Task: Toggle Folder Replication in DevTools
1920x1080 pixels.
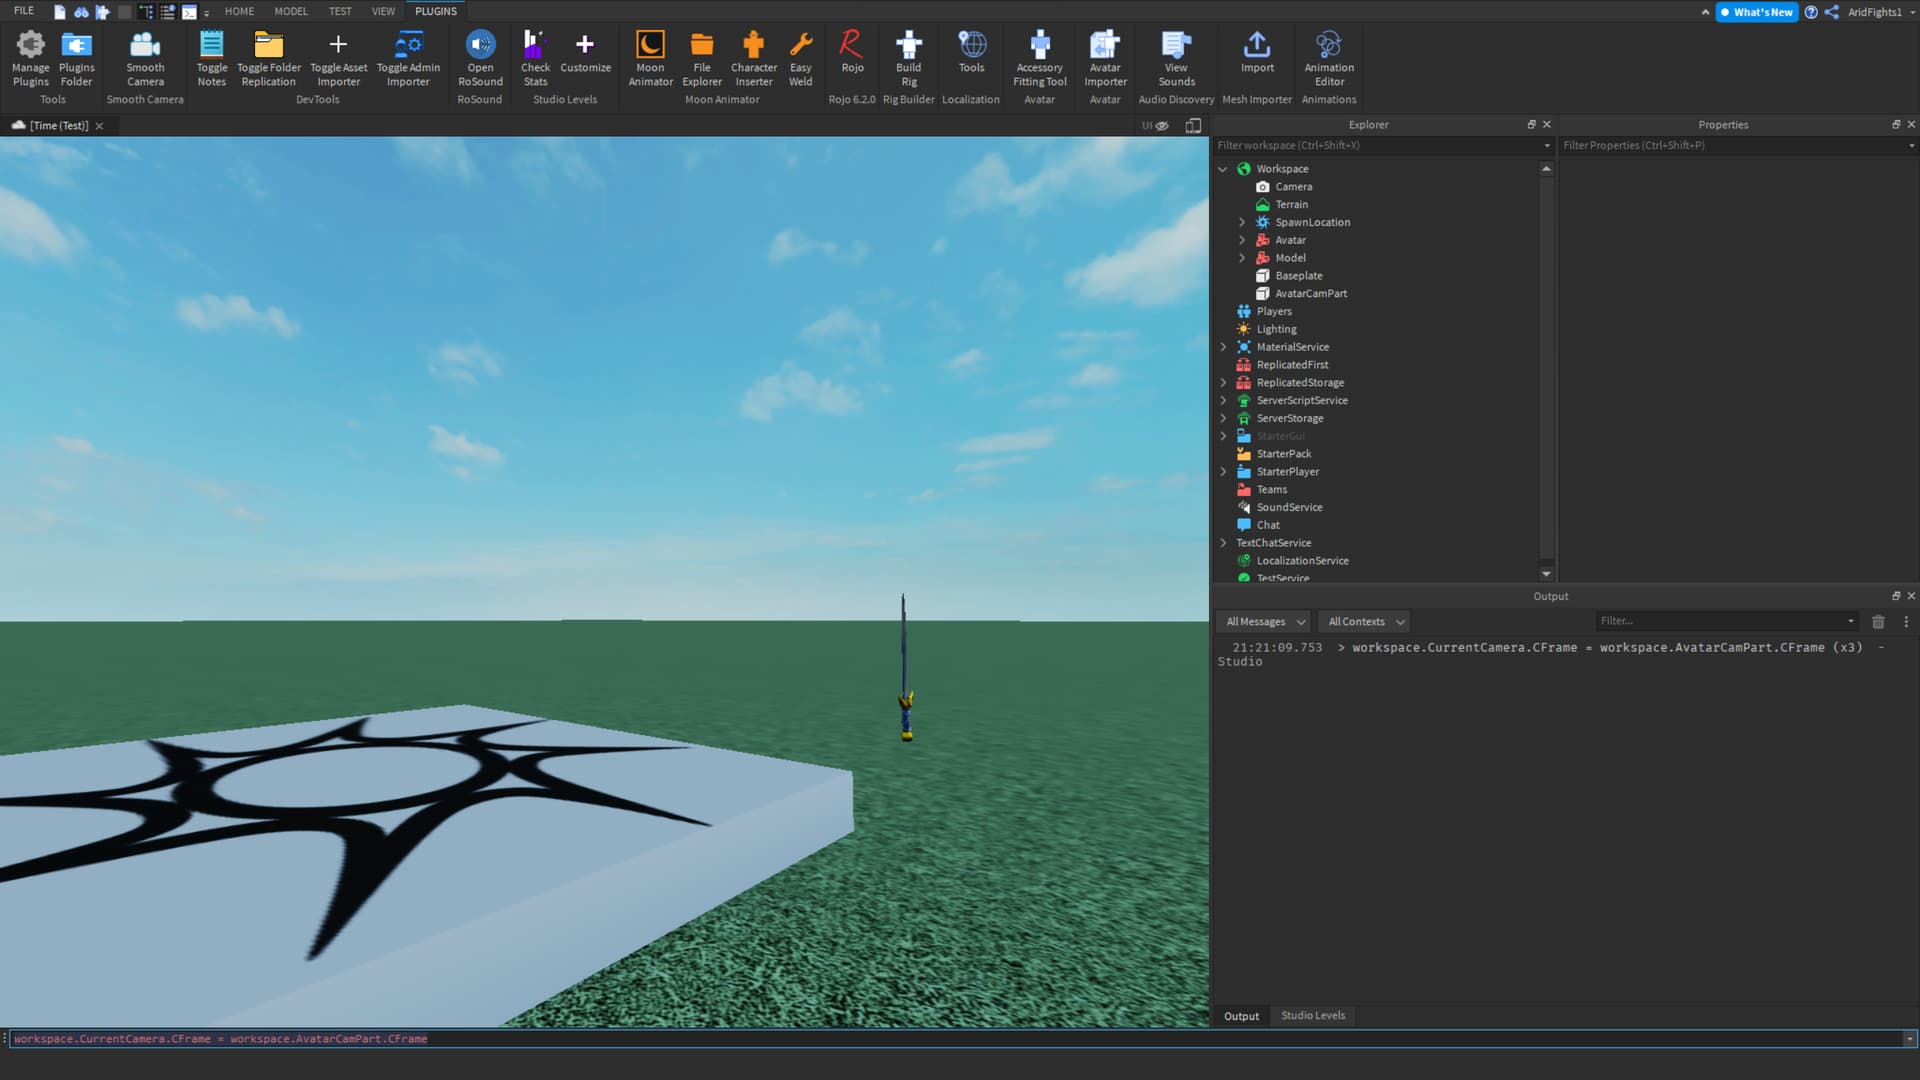Action: [268, 57]
